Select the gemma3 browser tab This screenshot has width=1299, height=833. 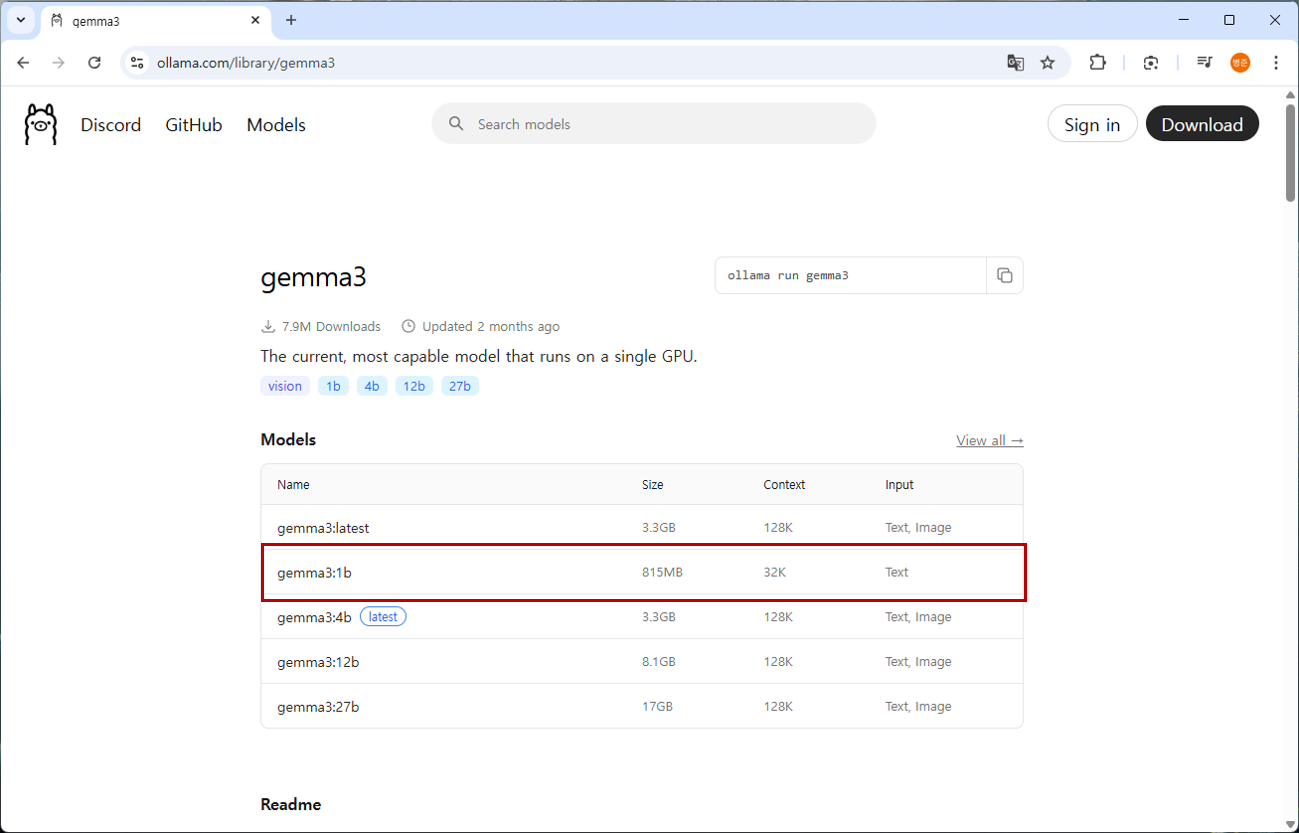(x=156, y=20)
